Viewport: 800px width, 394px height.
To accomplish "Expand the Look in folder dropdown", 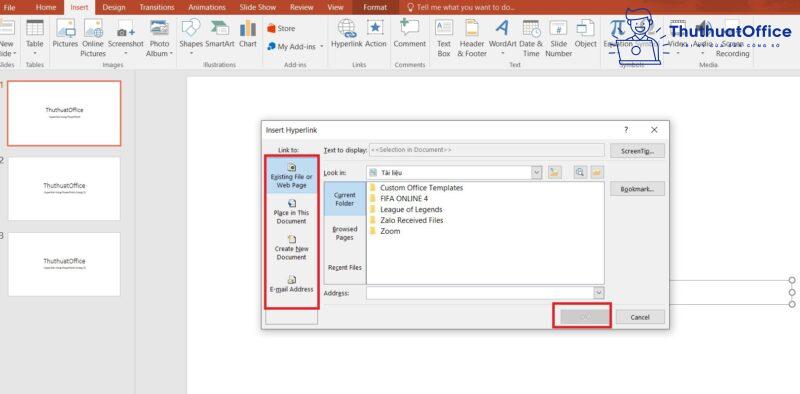I will [536, 173].
